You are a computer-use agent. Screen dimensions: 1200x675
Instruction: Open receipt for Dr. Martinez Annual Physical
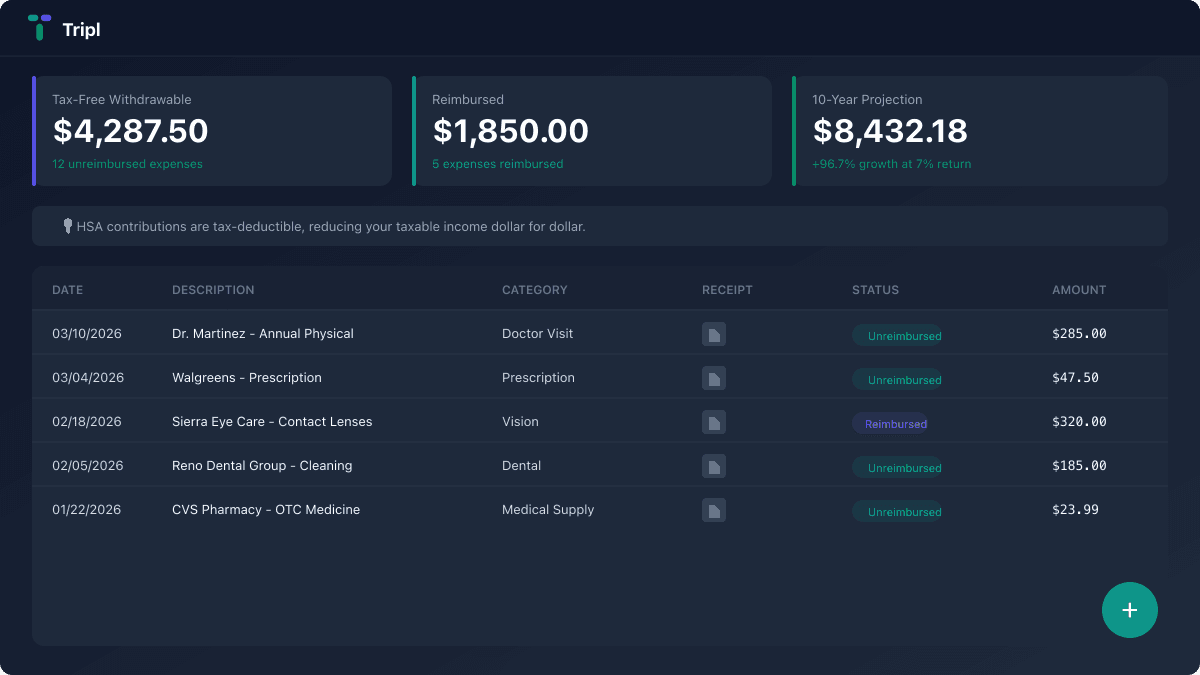coord(714,334)
